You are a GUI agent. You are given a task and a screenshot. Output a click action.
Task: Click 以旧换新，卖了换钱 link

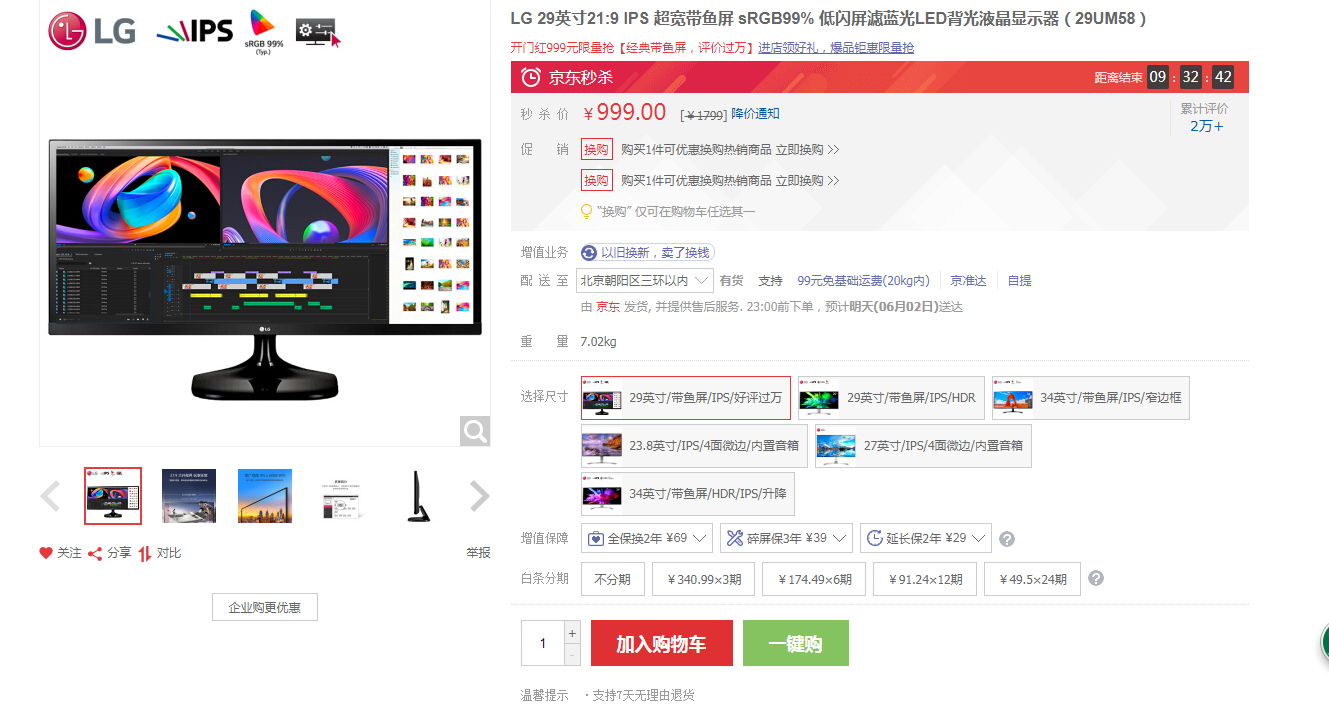655,253
